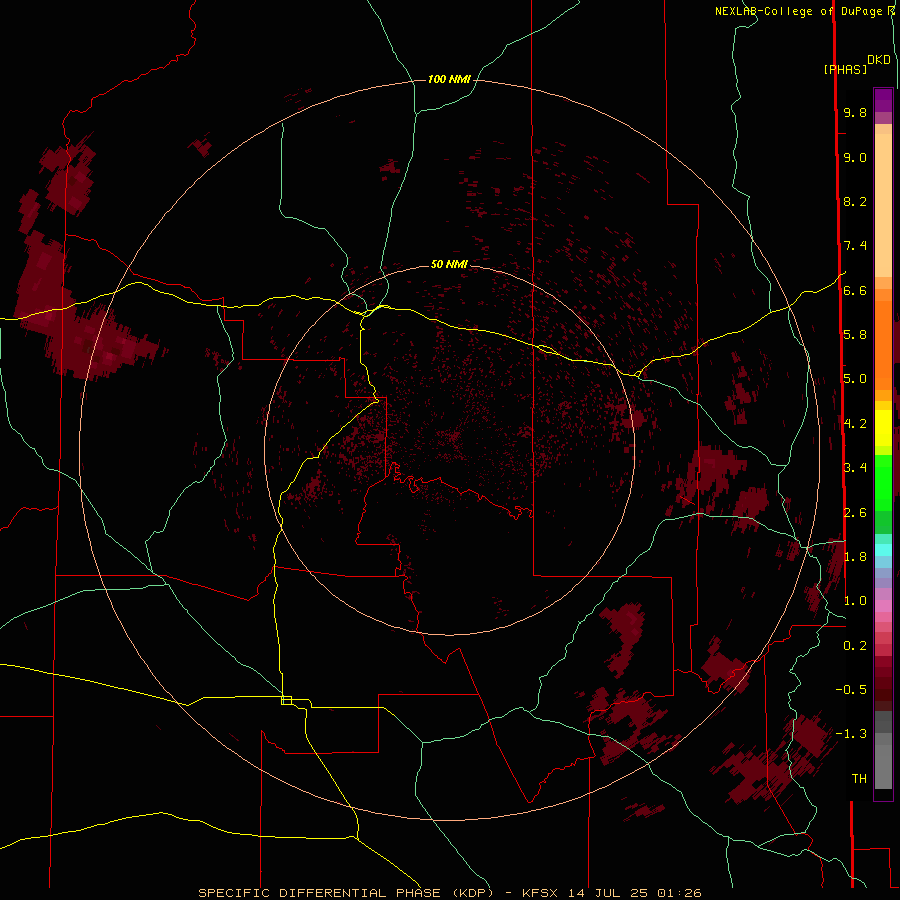Image resolution: width=900 pixels, height=900 pixels.
Task: Click the 7.4 legend value
Action: [x=855, y=246]
